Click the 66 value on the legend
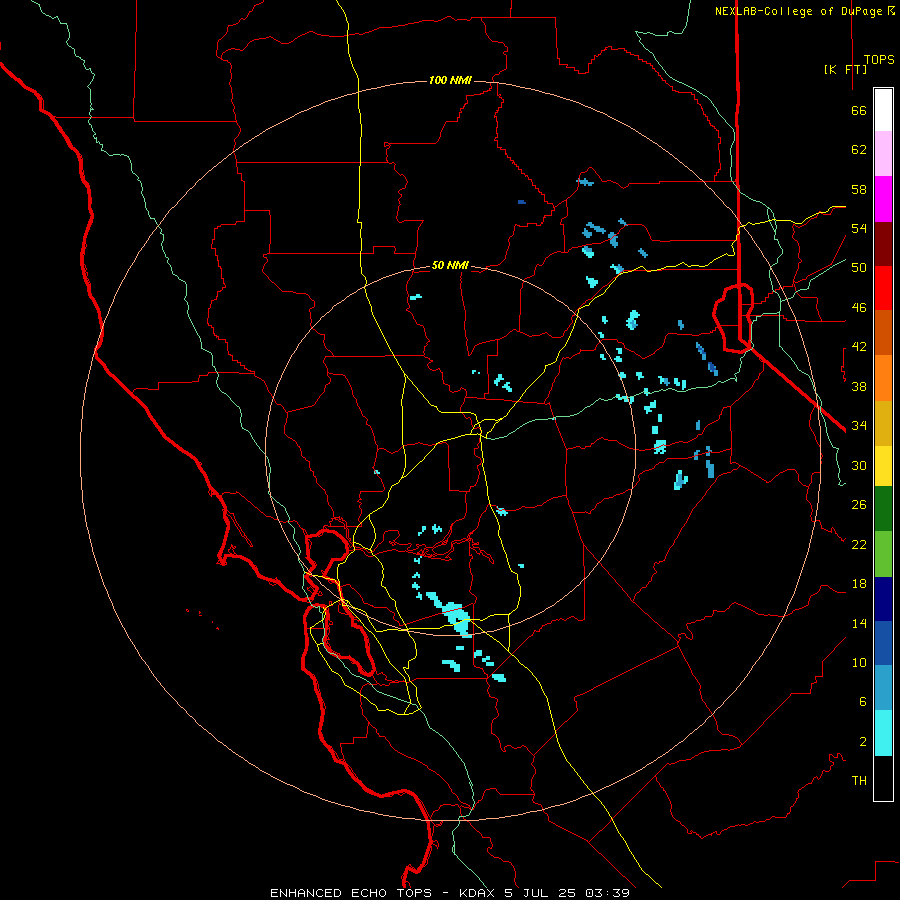Screen dimensions: 900x900 click(859, 111)
